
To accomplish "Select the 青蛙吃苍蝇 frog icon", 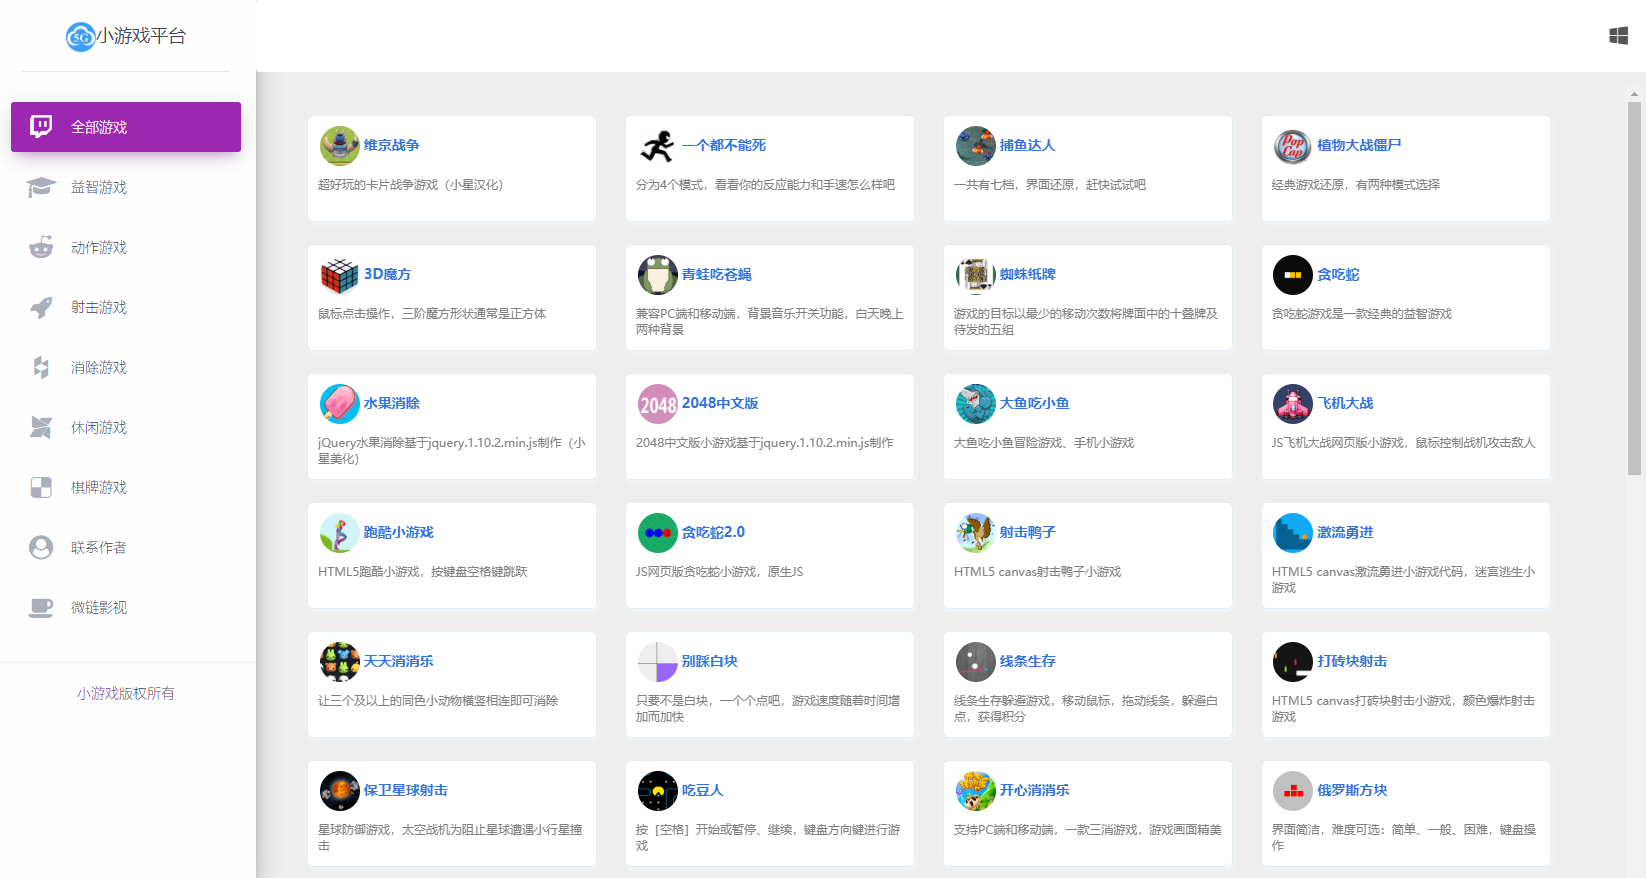I will pyautogui.click(x=657, y=275).
